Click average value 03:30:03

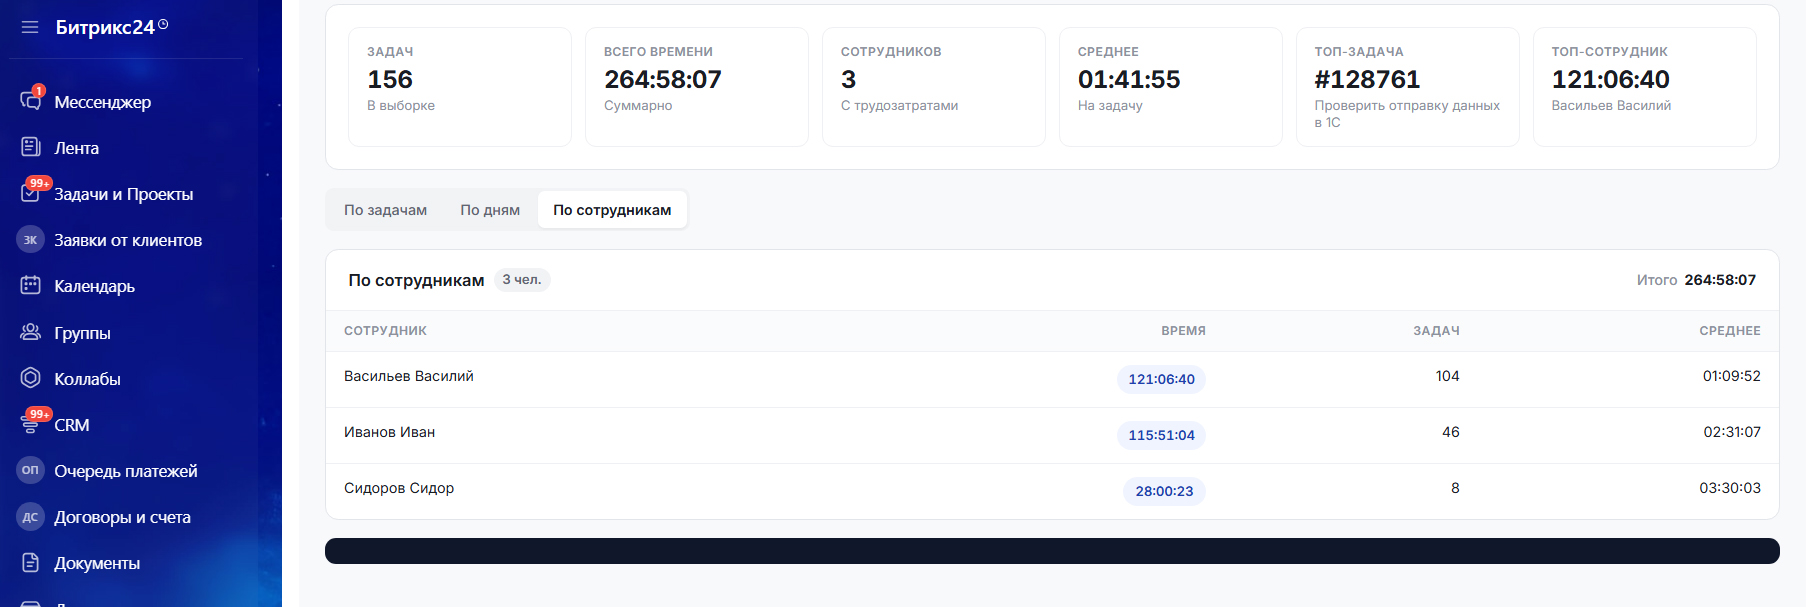pyautogui.click(x=1730, y=488)
